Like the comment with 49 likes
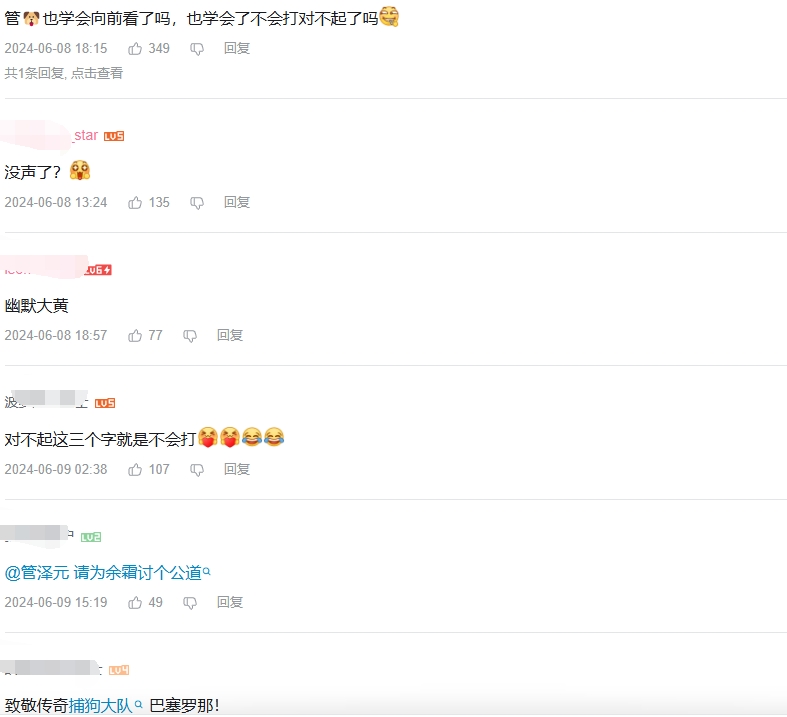Viewport: 787px width, 717px height. pyautogui.click(x=135, y=603)
